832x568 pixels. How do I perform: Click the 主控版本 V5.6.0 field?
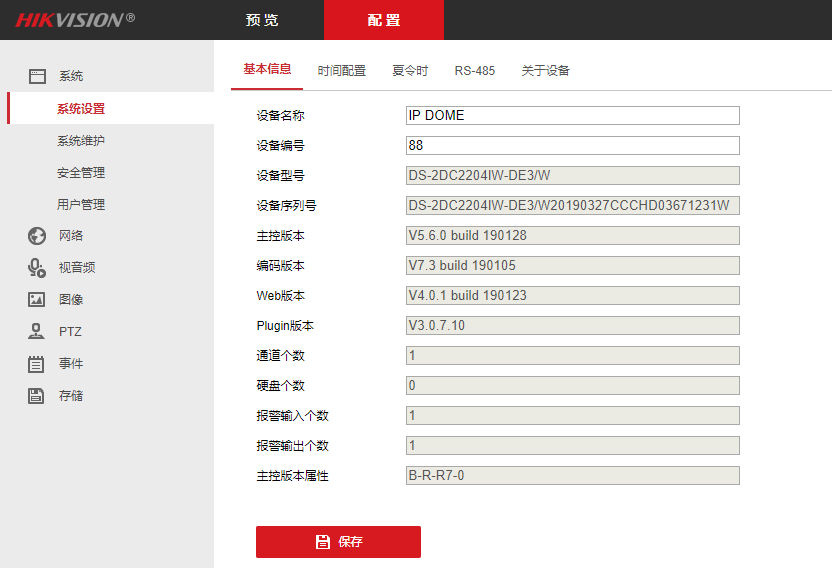[573, 235]
